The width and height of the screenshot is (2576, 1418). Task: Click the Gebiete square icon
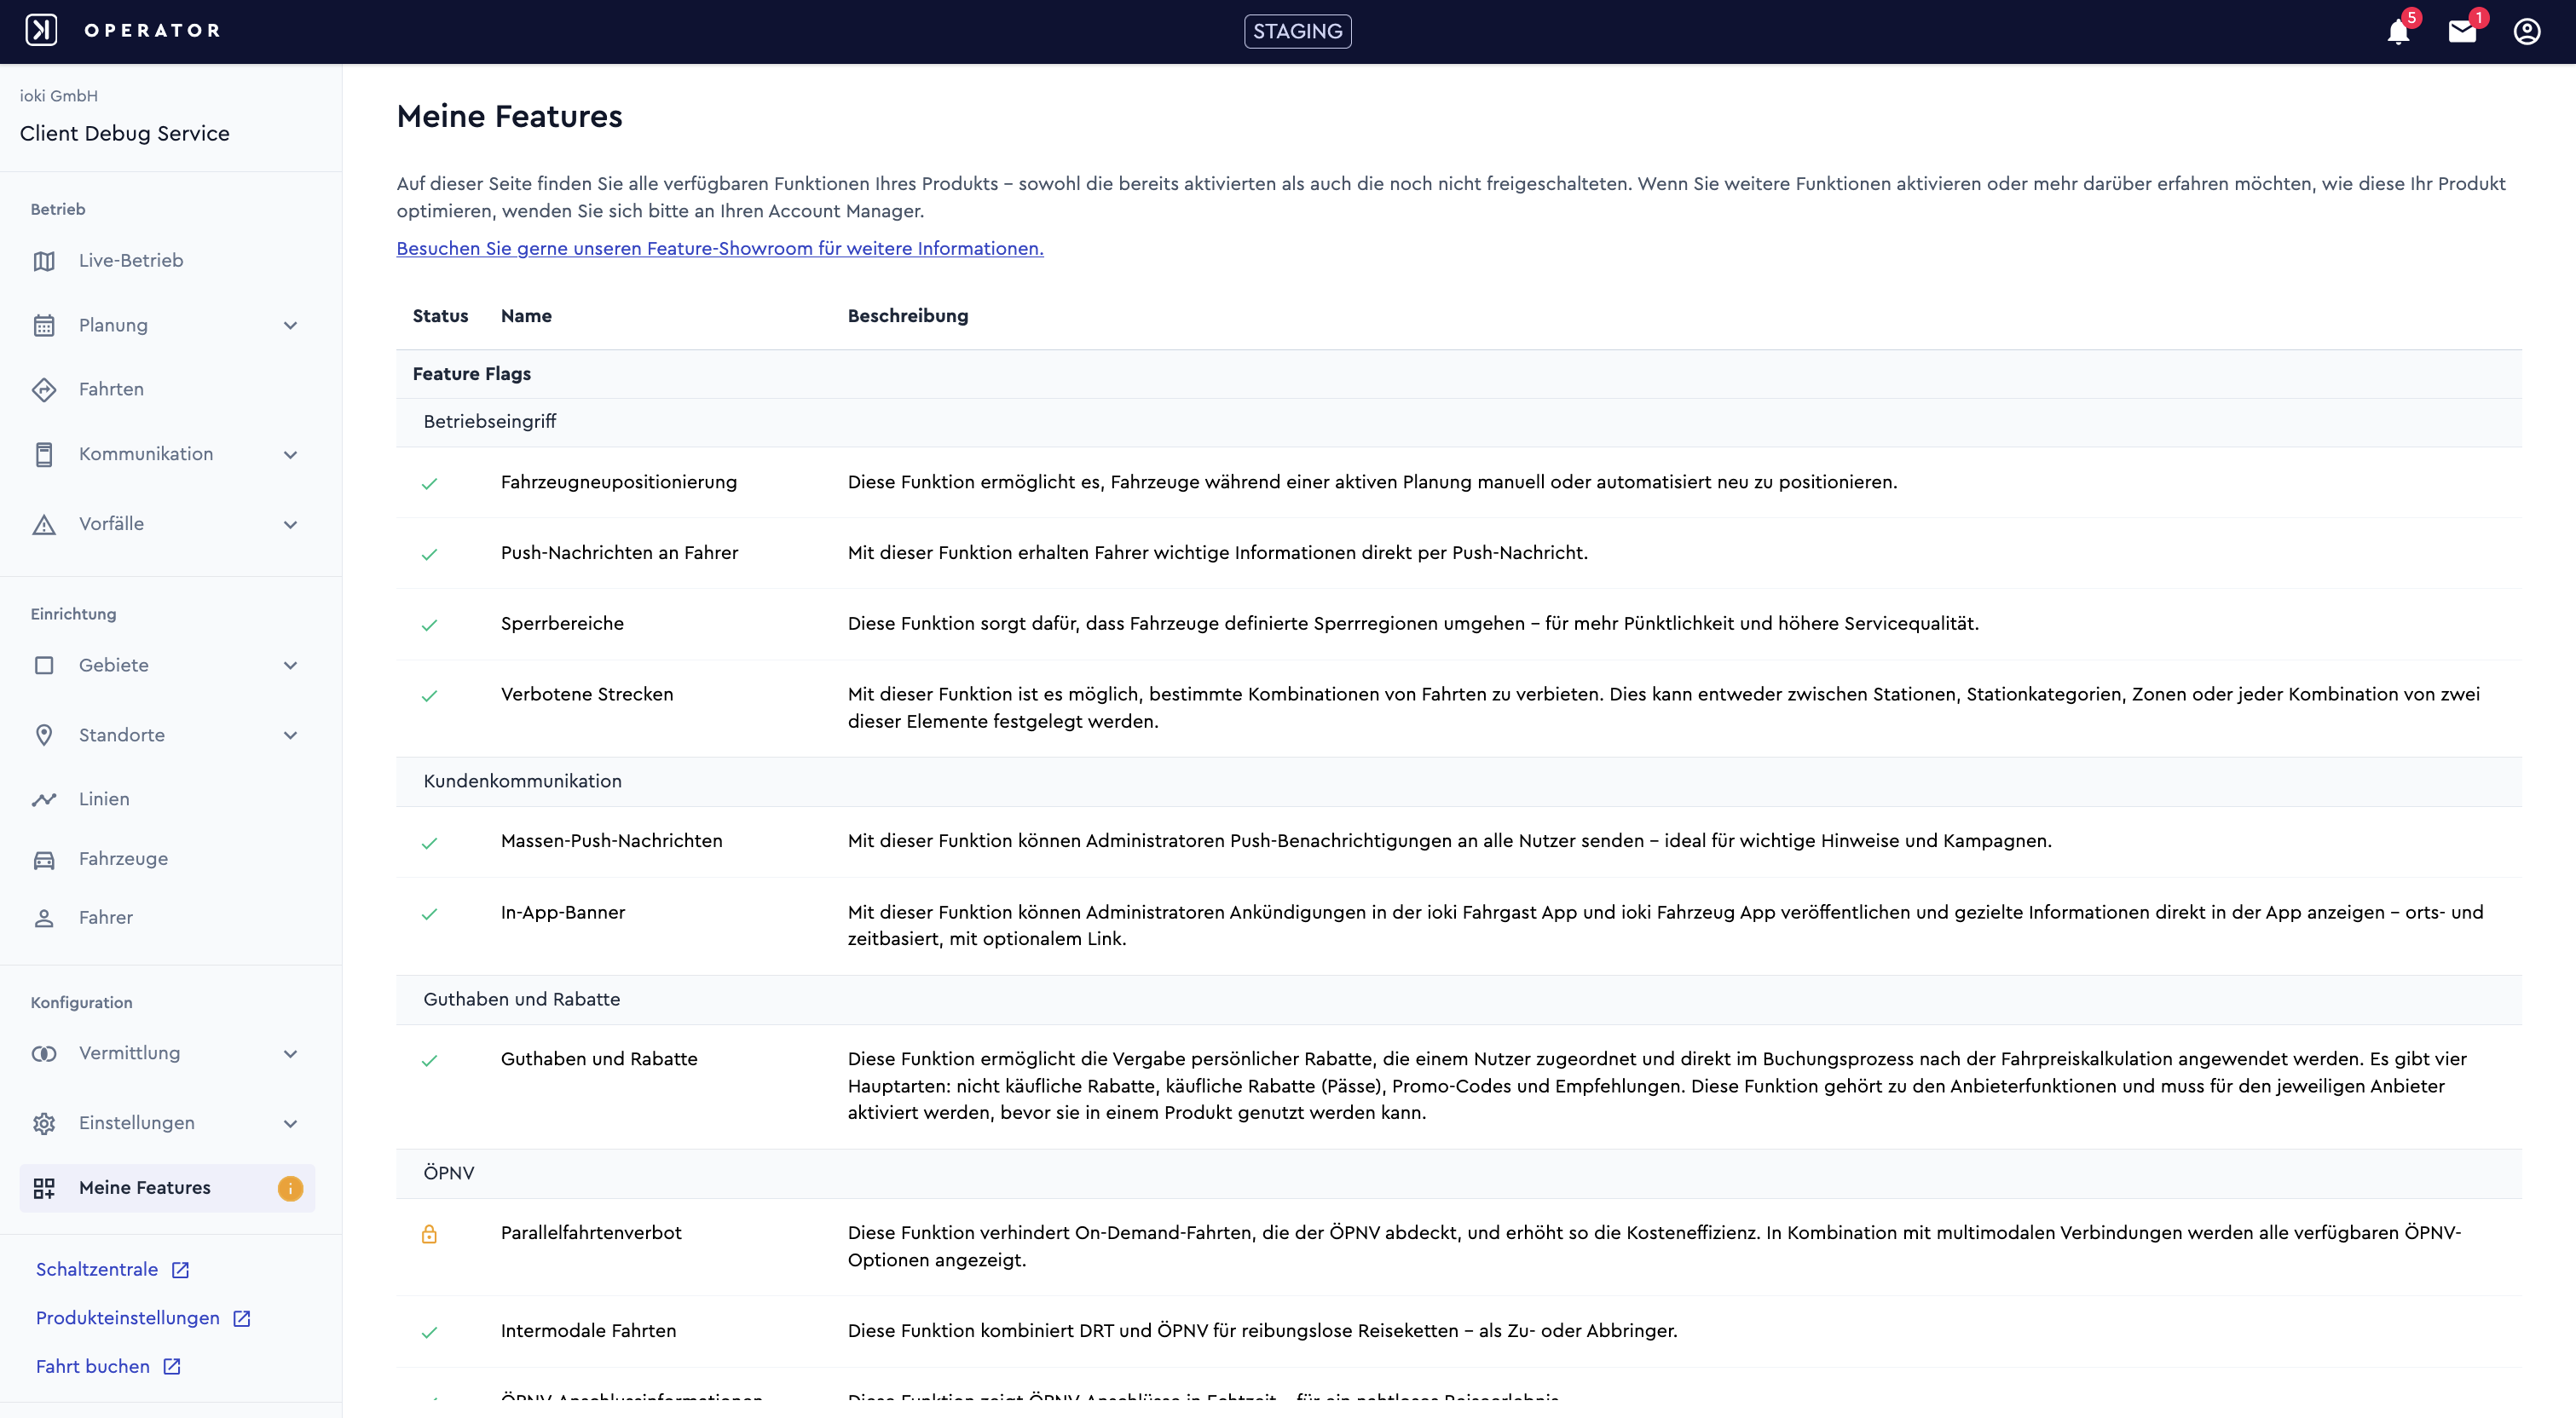point(44,666)
